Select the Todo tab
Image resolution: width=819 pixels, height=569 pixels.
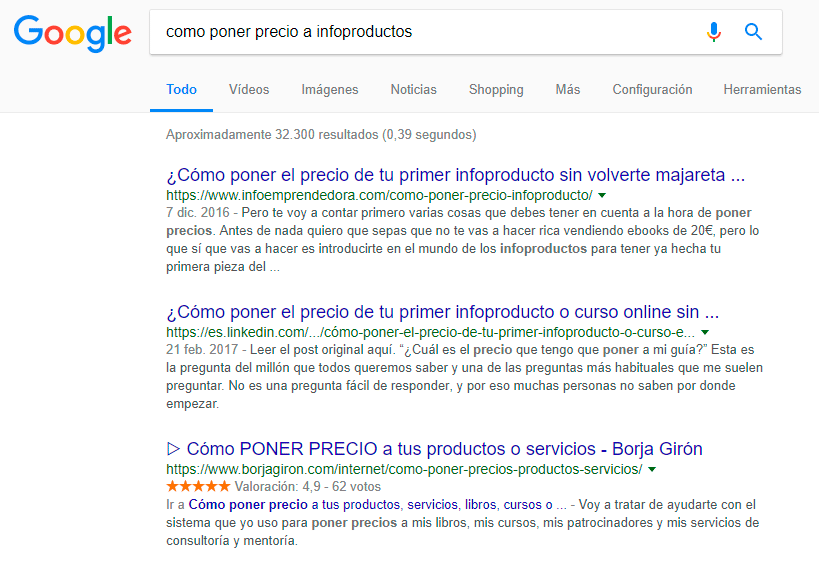tap(181, 90)
